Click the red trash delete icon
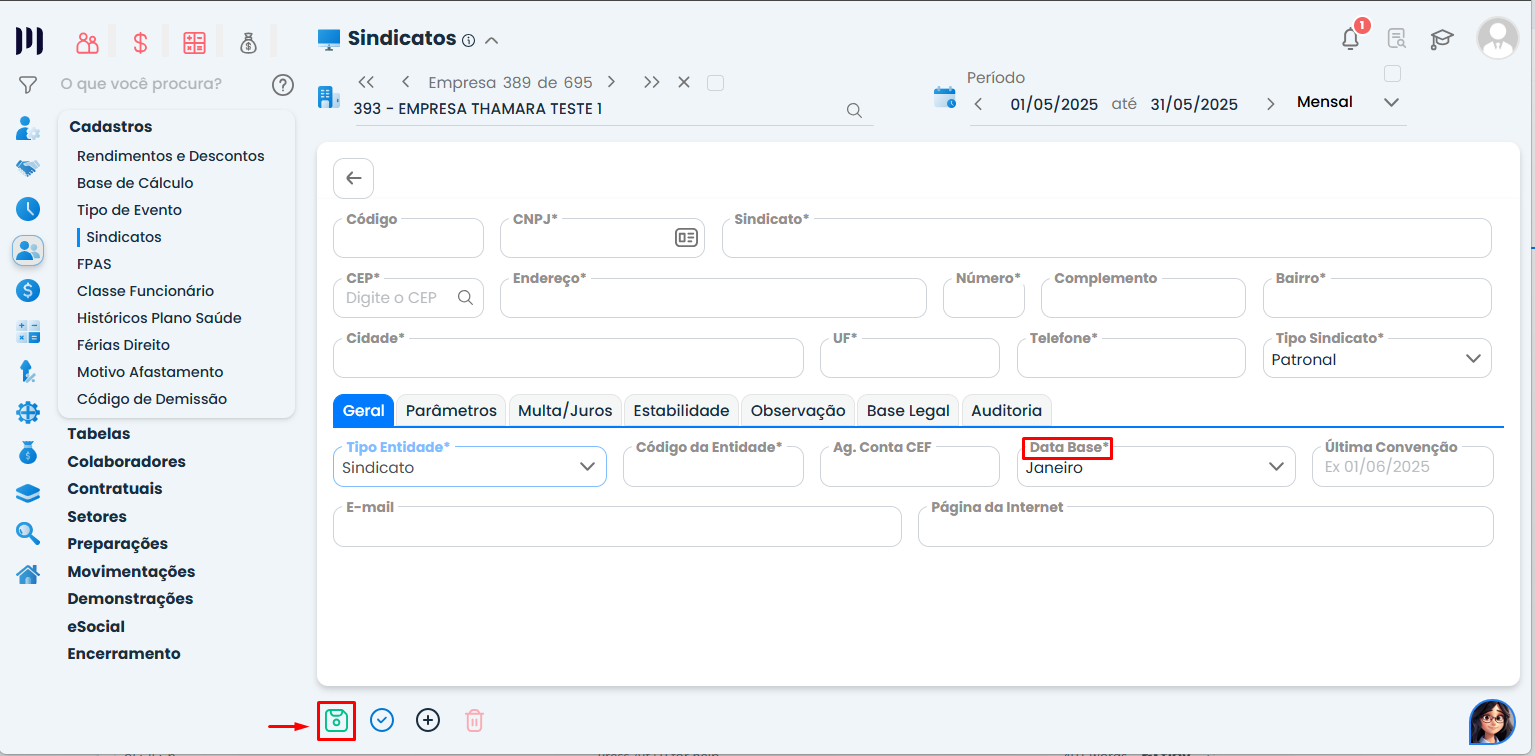This screenshot has height=756, width=1535. pos(475,720)
